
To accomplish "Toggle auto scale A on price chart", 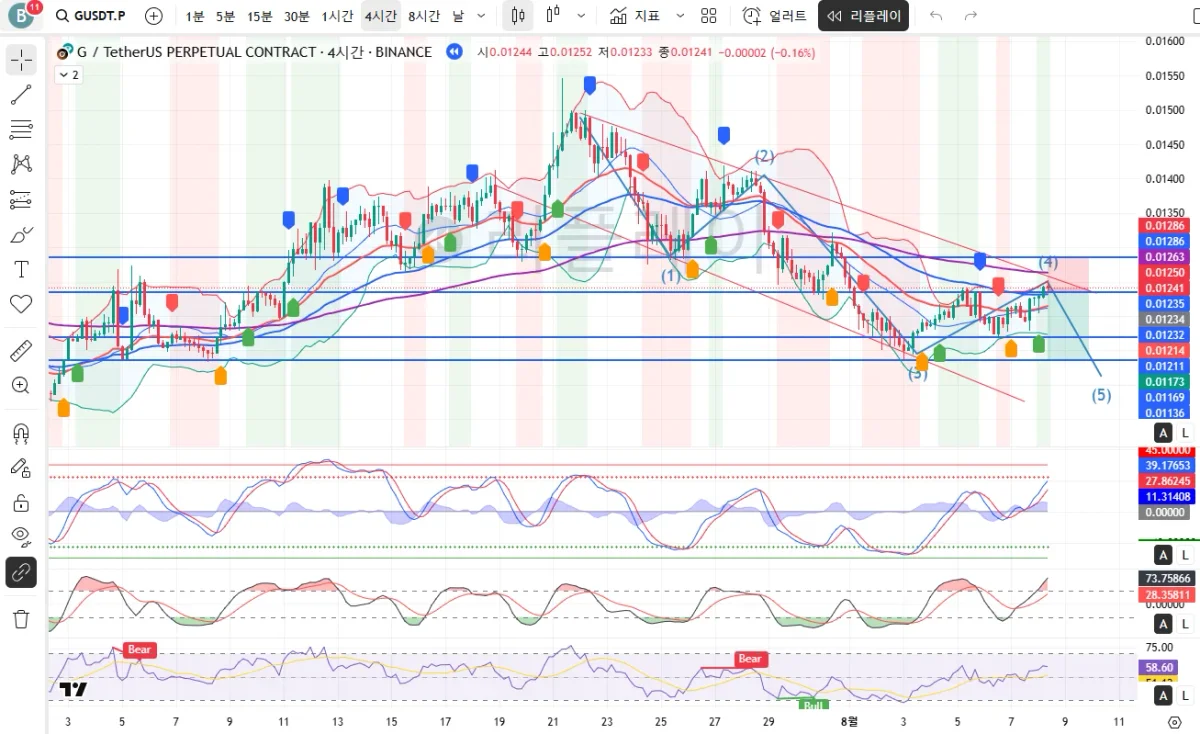I will click(x=1163, y=433).
